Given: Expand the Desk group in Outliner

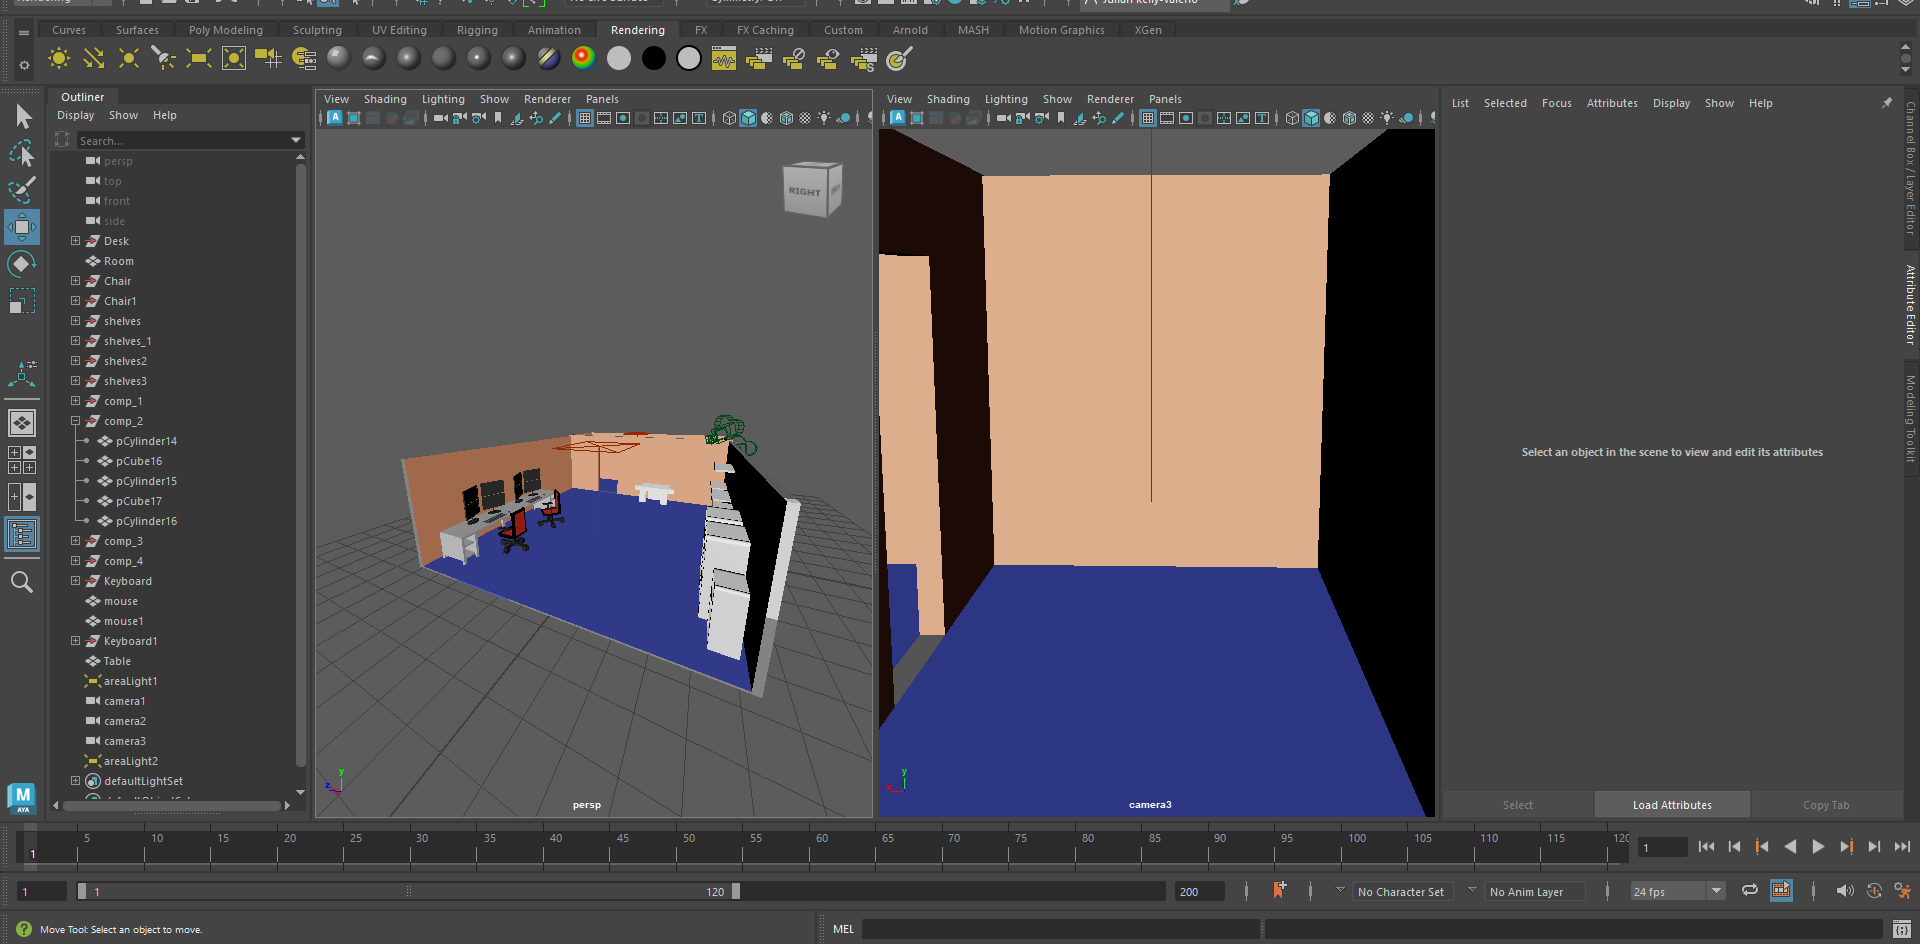Looking at the screenshot, I should coord(75,241).
